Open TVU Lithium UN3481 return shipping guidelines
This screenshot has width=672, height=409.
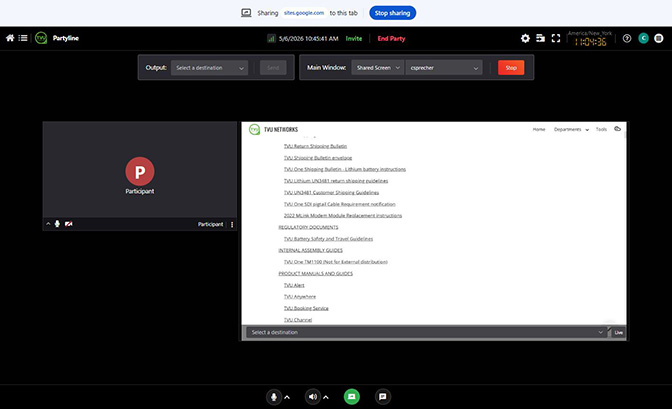[336, 181]
